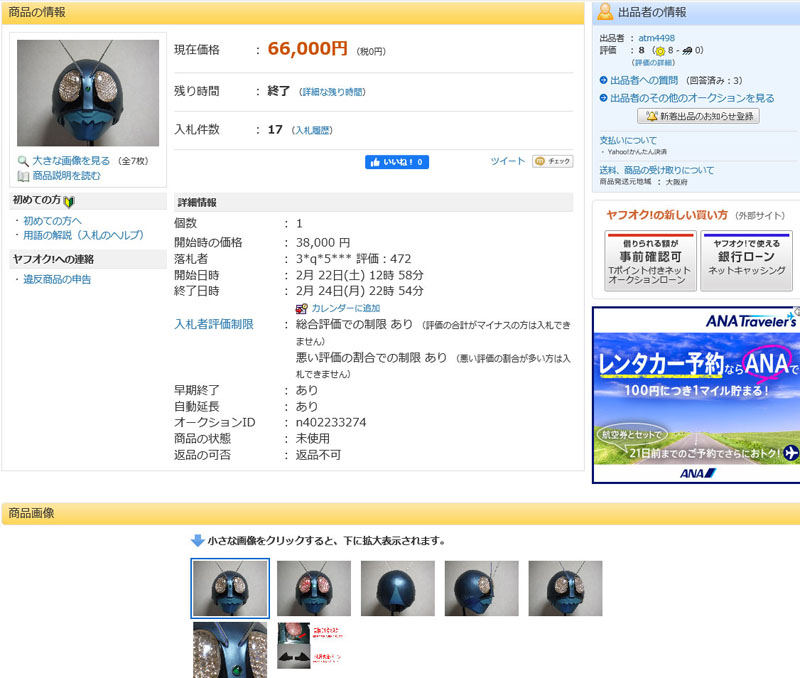Open 支払いについて link
This screenshot has height=678, width=800.
click(628, 140)
